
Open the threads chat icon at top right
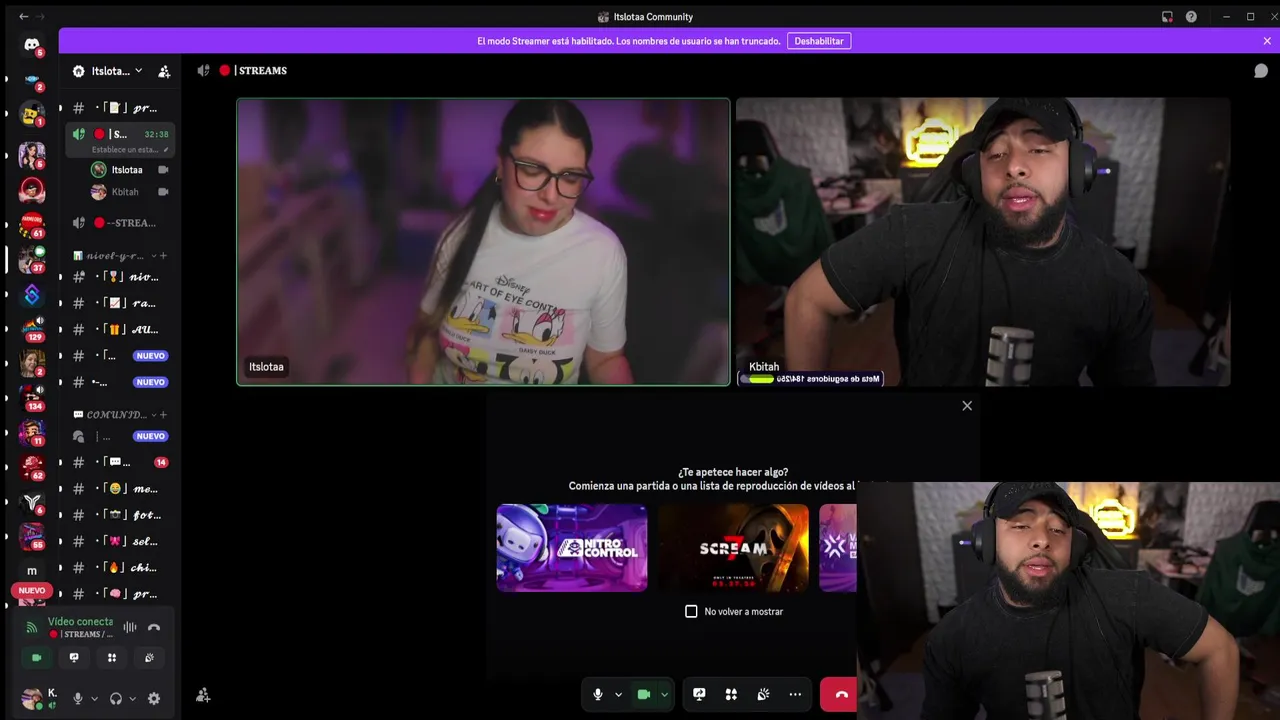pos(1261,71)
